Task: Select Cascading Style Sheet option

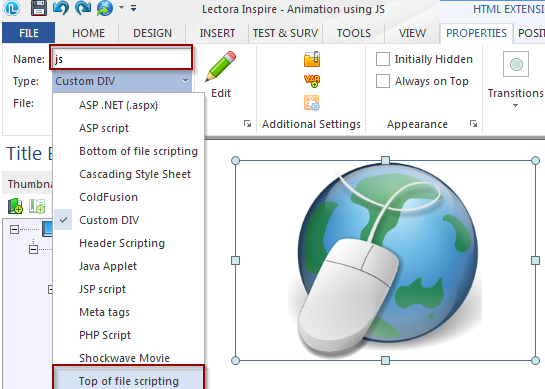Action: [128, 174]
